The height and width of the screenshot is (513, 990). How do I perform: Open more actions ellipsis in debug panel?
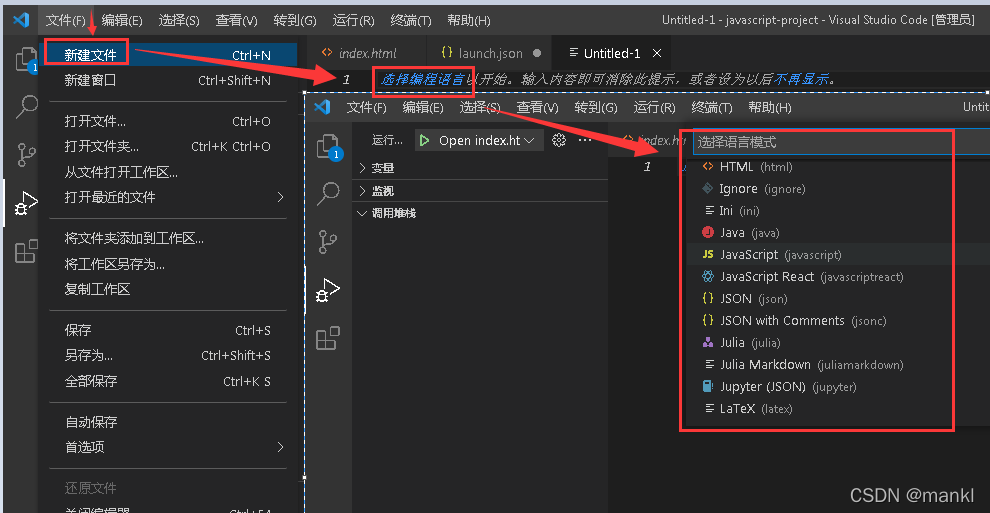tap(585, 140)
